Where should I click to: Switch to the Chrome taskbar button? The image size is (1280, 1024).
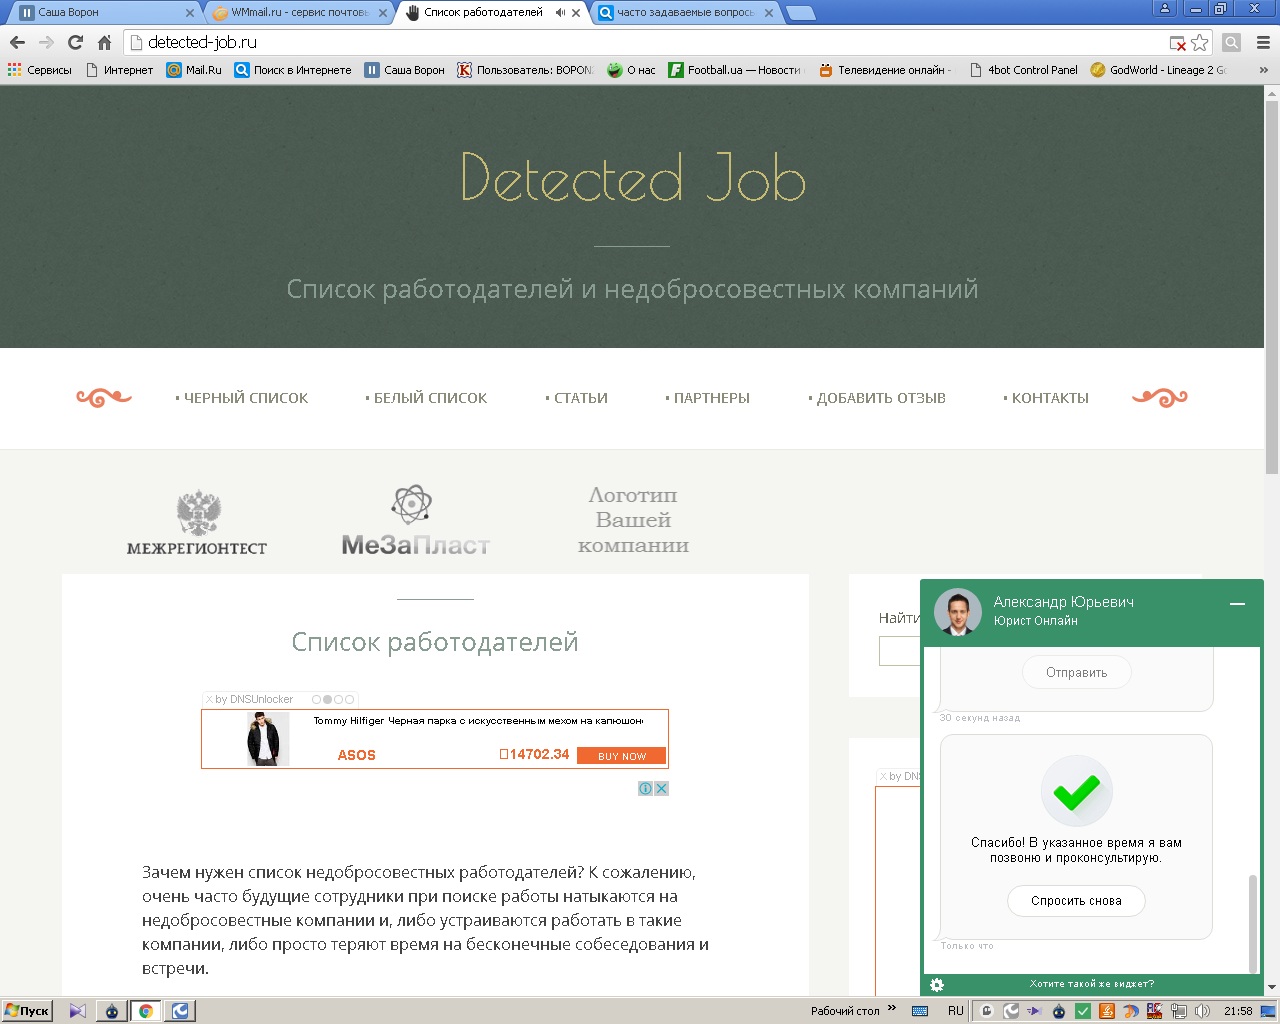tap(146, 1011)
